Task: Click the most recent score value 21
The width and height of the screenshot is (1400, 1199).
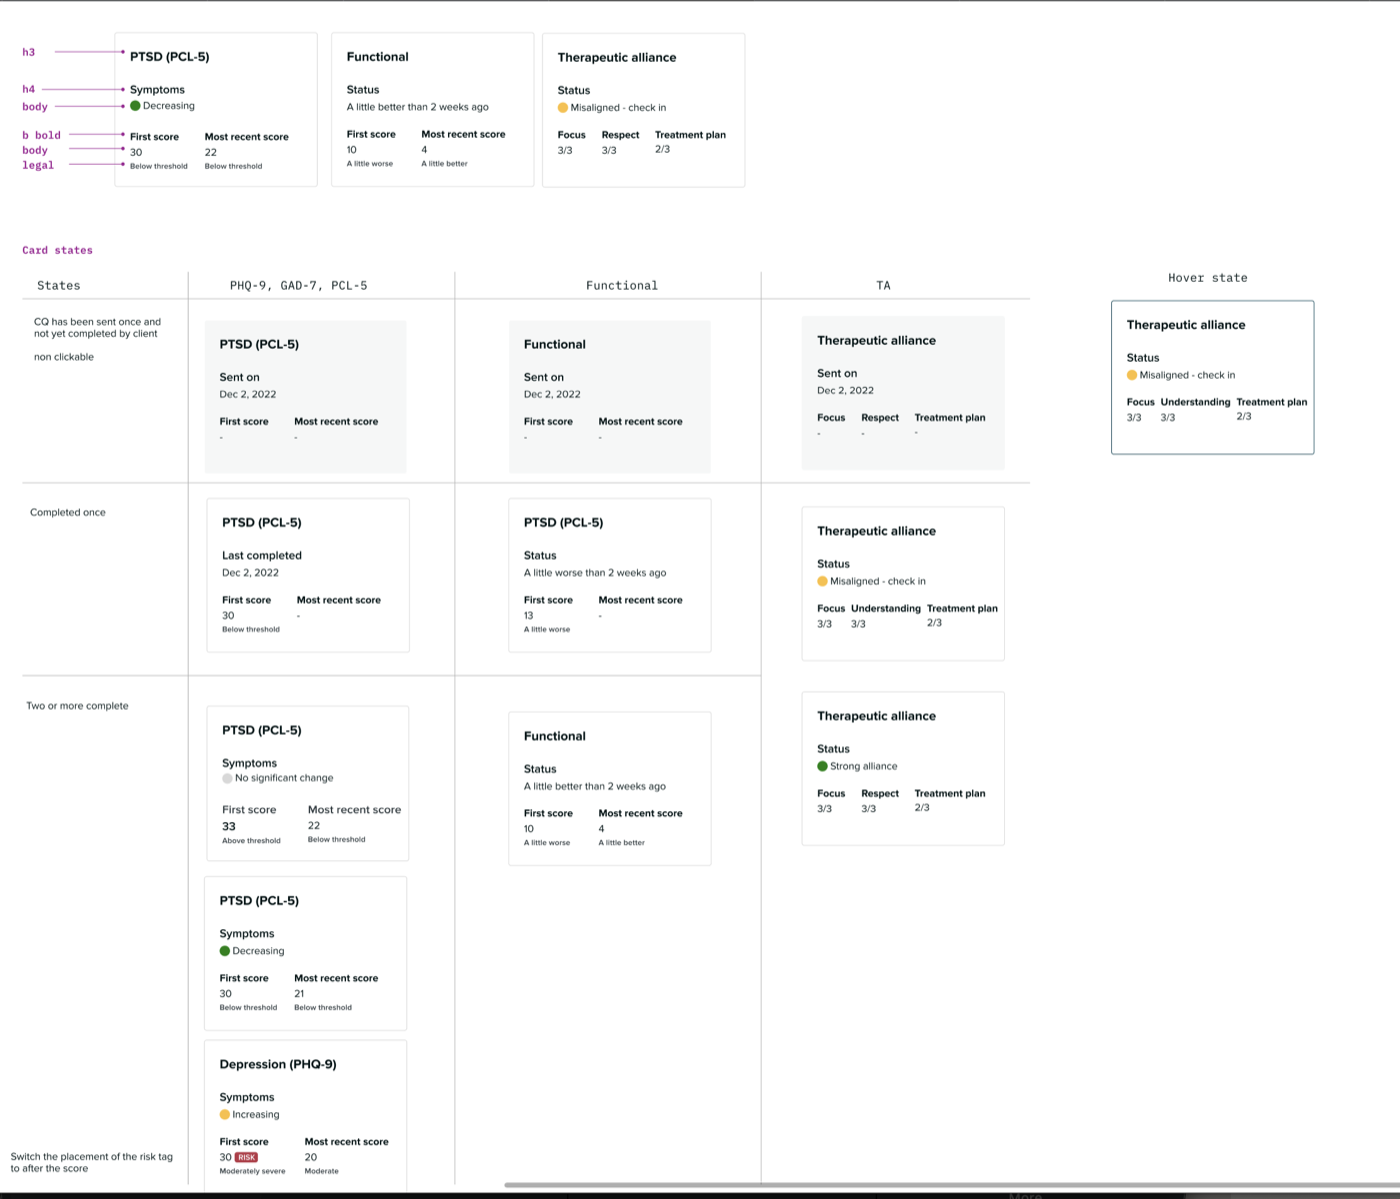Action: tap(299, 994)
